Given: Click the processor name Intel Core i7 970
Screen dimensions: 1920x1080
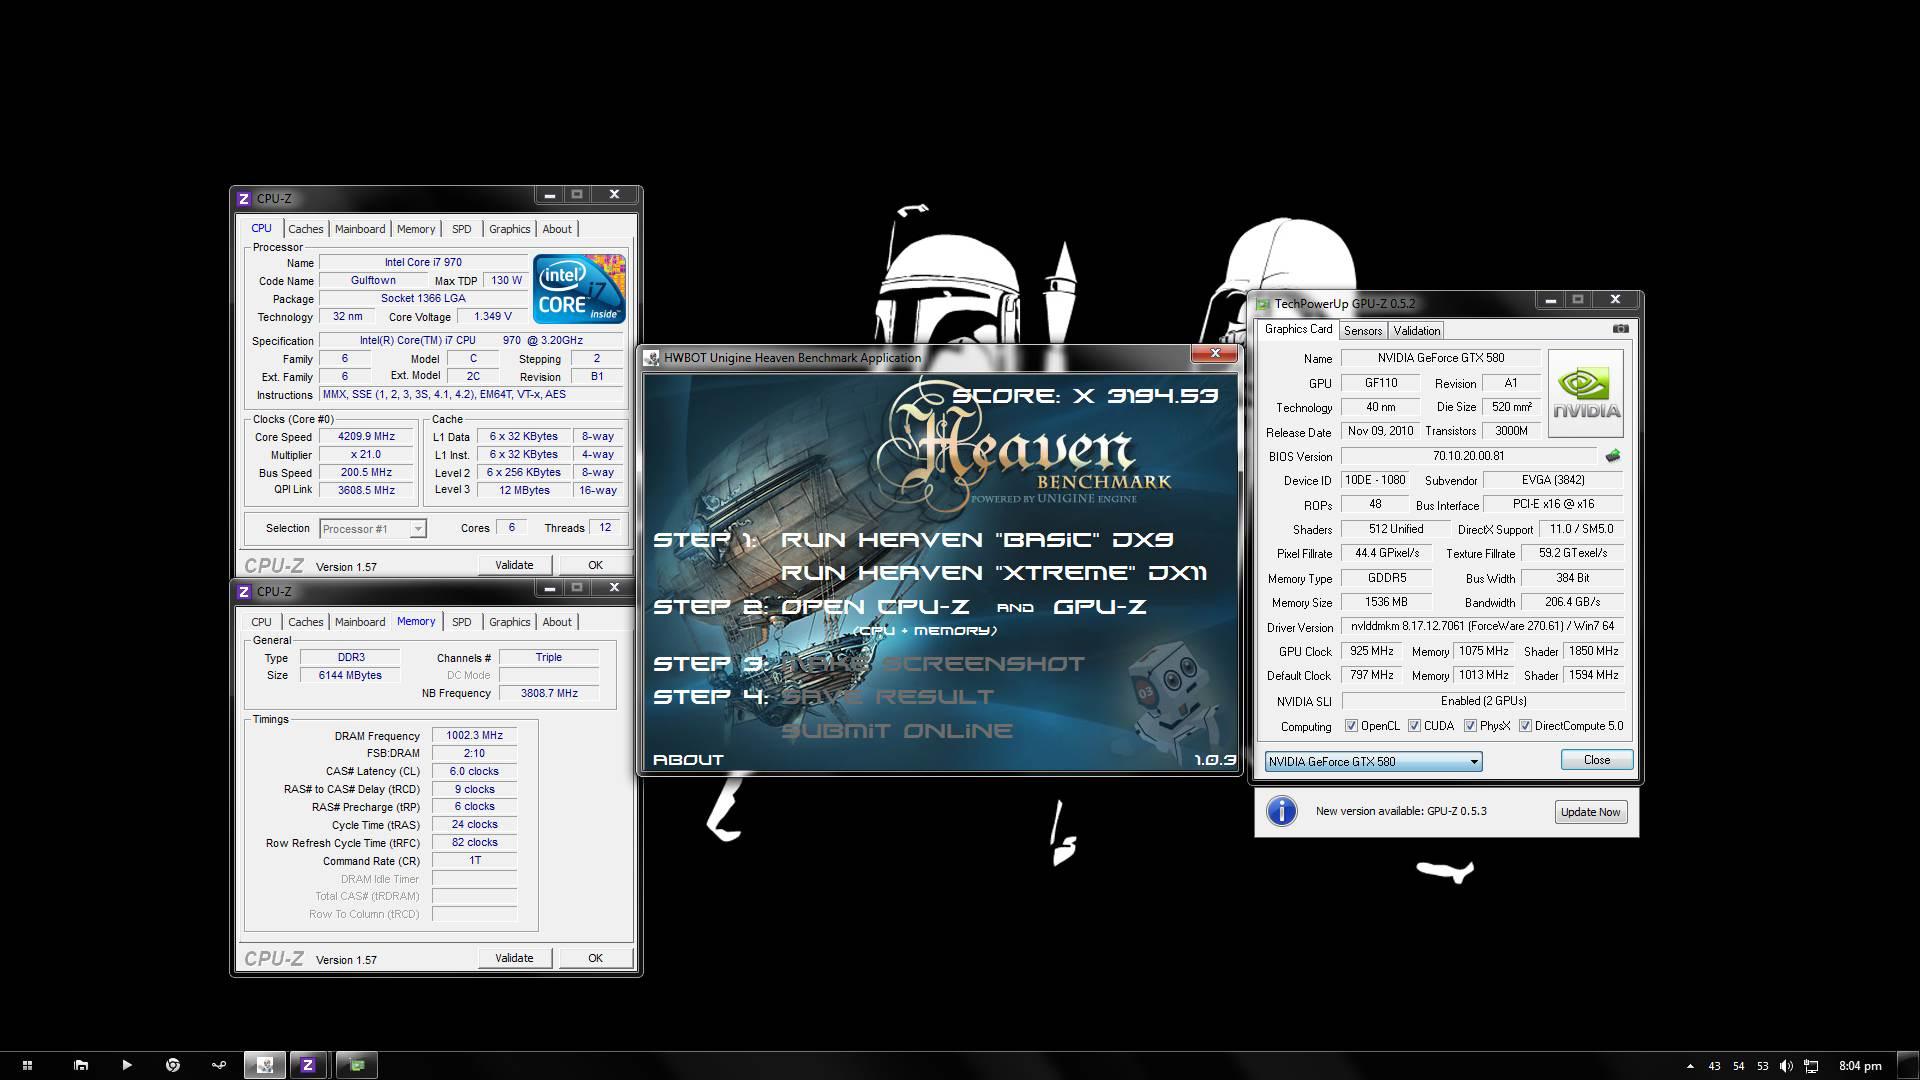Looking at the screenshot, I should coord(423,263).
